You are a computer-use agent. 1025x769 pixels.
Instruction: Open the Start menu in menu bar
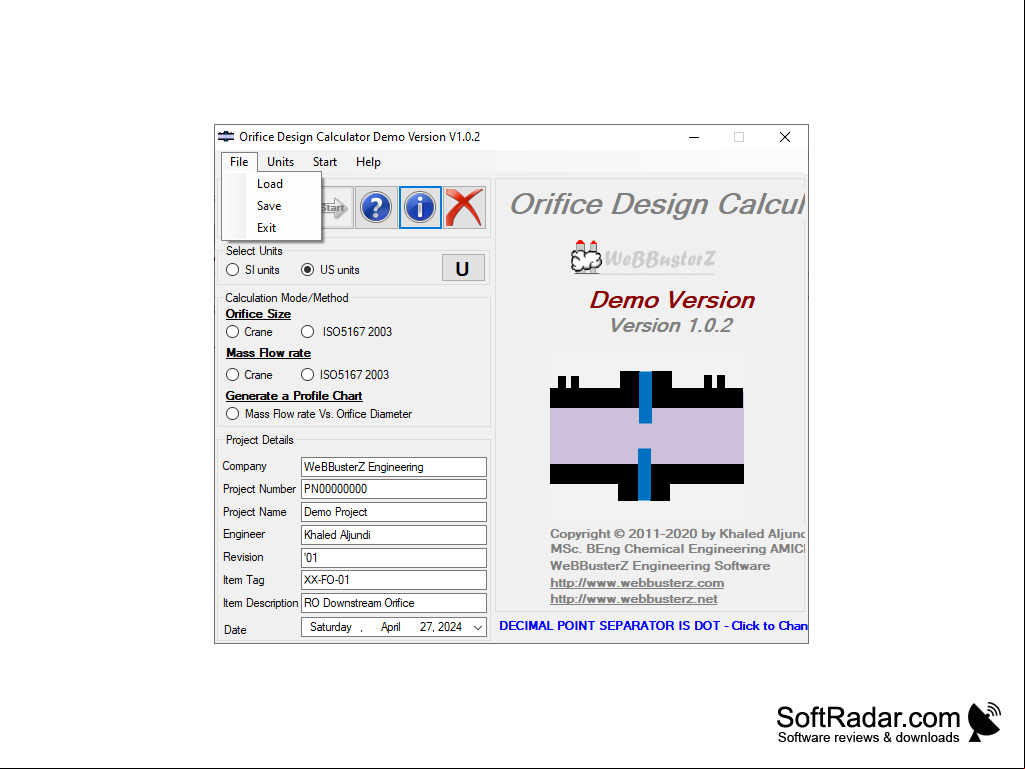click(x=325, y=162)
